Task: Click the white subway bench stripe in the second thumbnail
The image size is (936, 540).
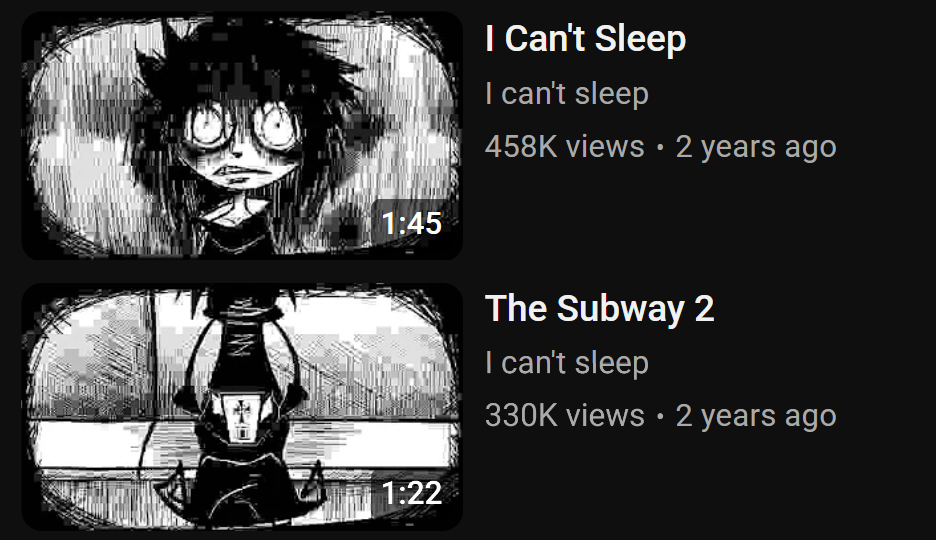Action: coord(242,445)
